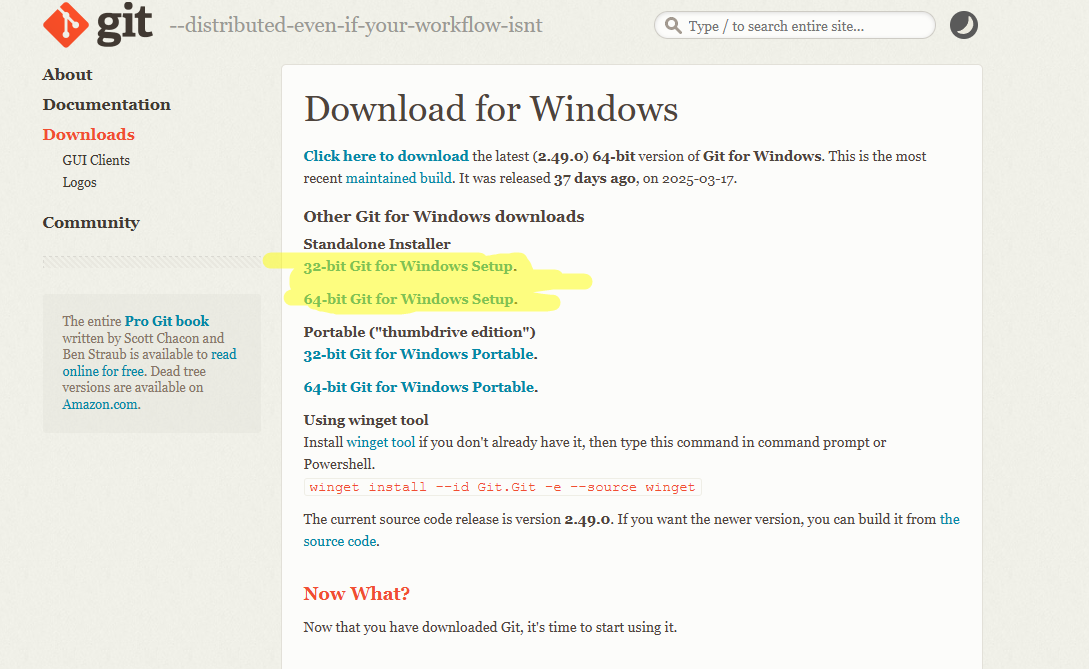Click the 'Standalone Installer' heading
The width and height of the screenshot is (1089, 669).
point(377,244)
